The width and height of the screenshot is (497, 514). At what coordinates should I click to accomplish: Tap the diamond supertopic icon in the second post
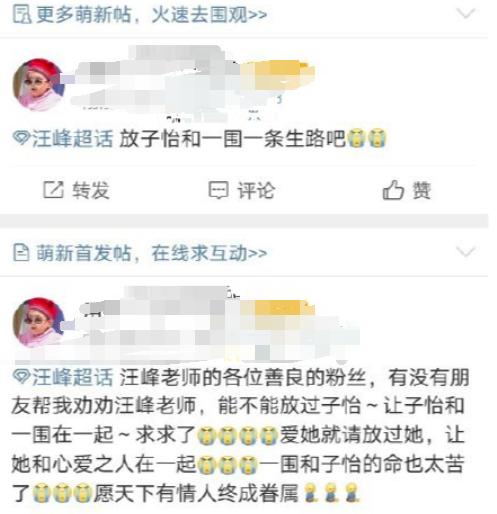[21, 376]
